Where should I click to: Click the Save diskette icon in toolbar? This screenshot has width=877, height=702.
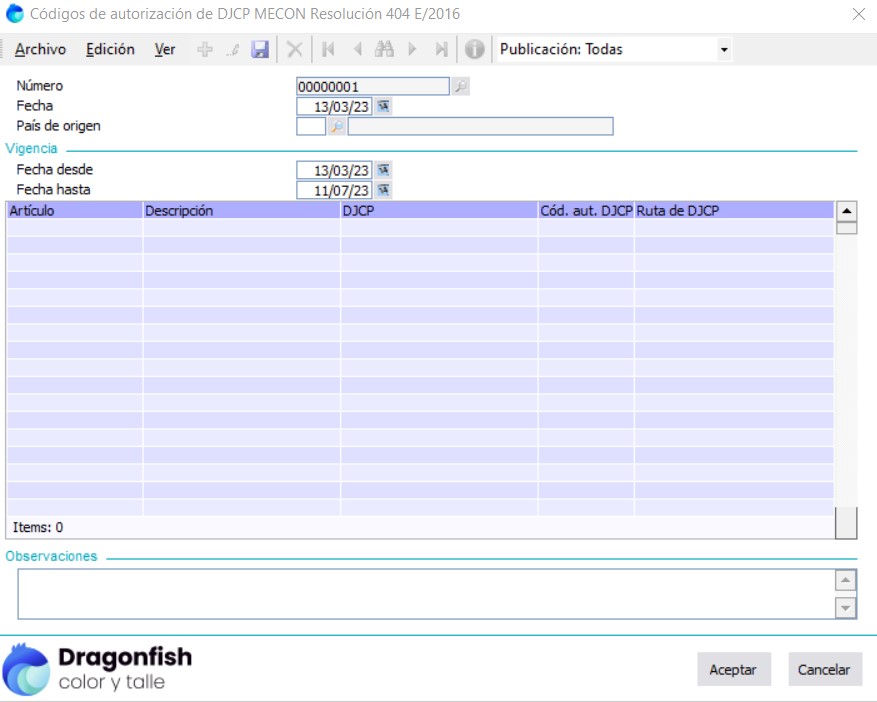click(x=260, y=50)
